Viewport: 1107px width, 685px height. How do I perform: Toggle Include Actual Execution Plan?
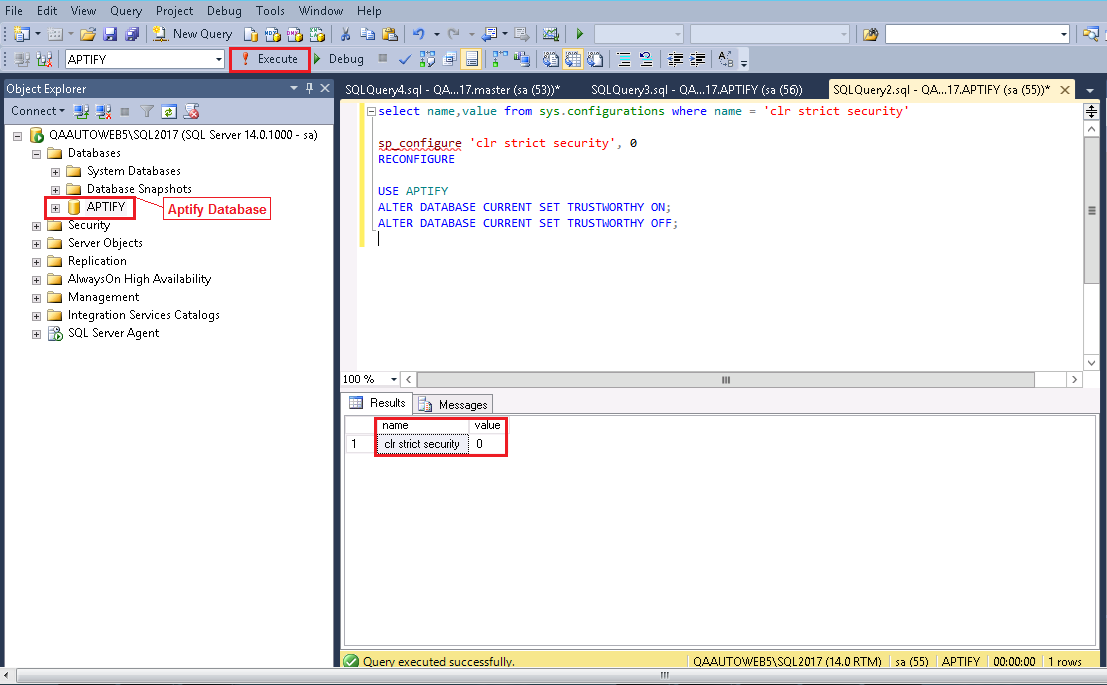click(x=500, y=59)
